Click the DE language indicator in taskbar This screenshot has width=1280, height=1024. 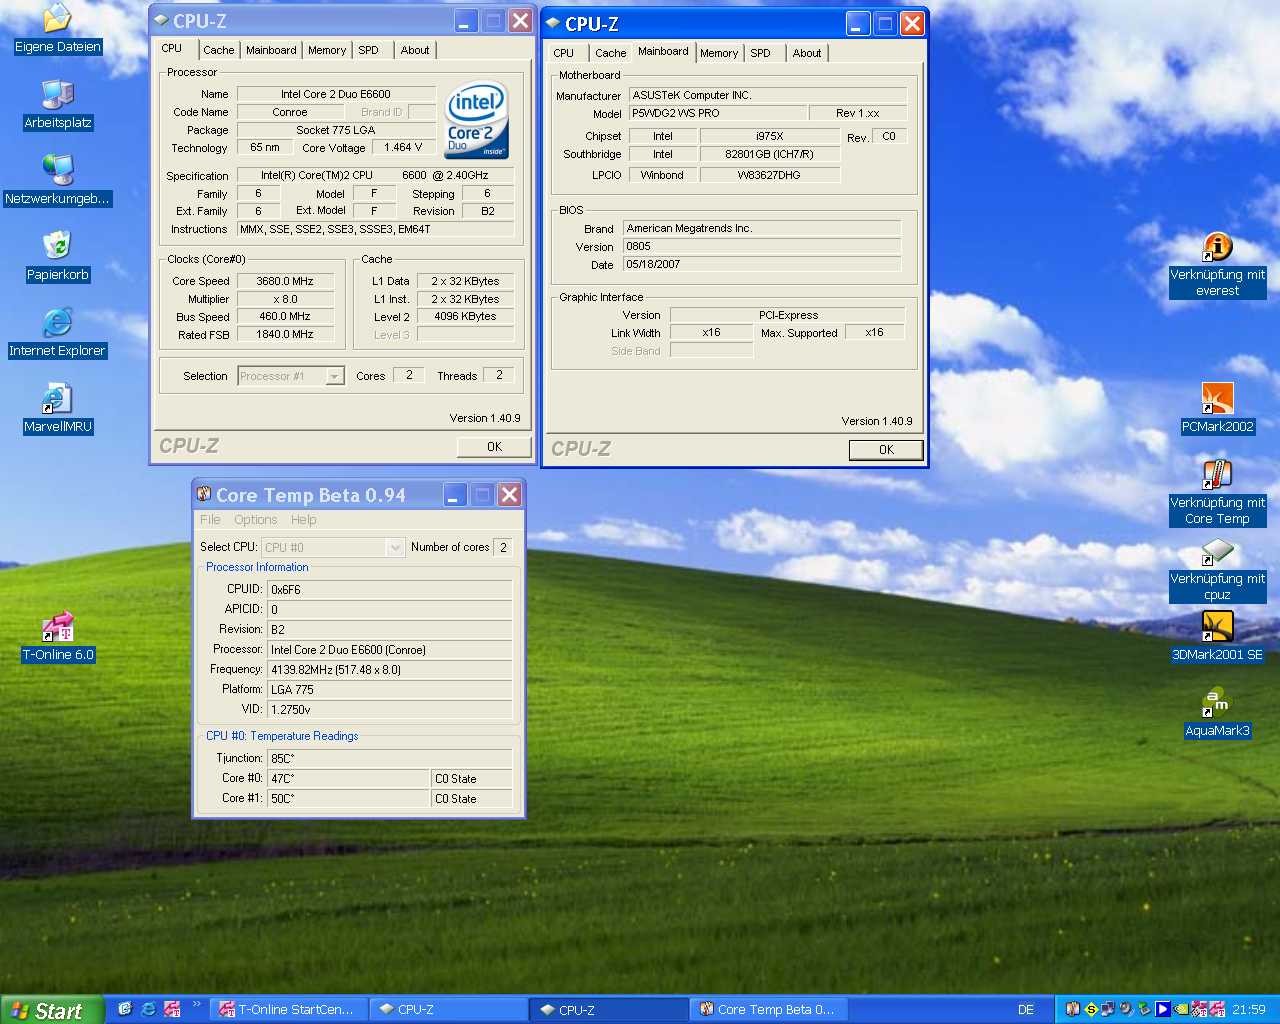coord(1026,1010)
